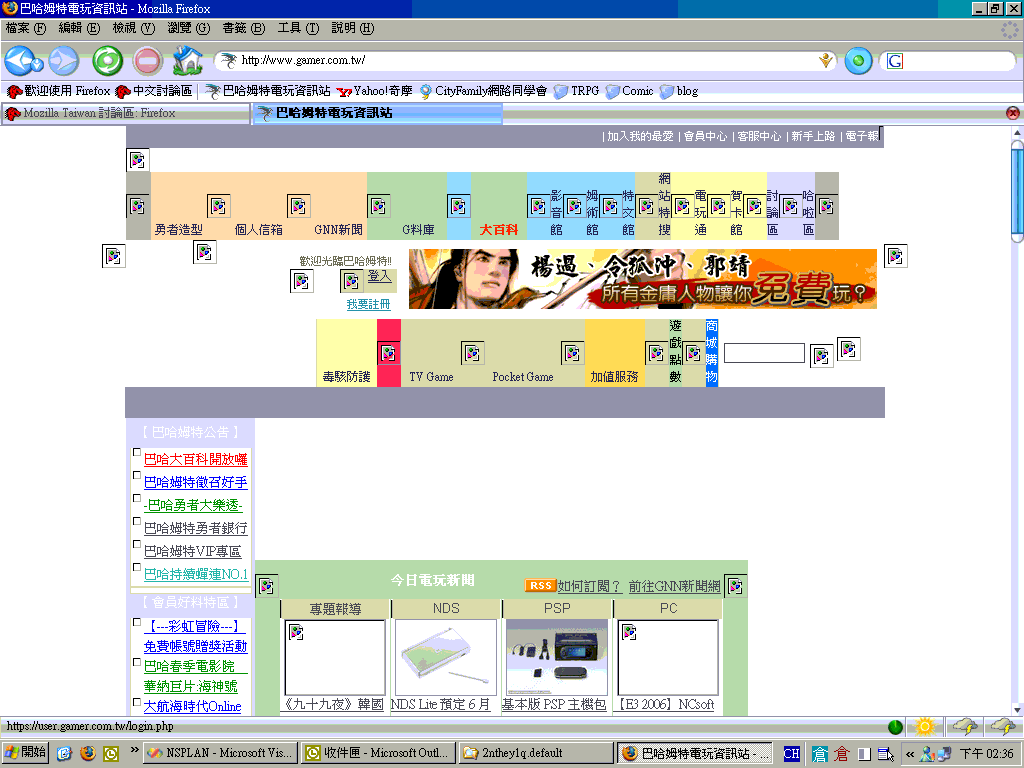
Task: Tick the checkbox beside 巴哈姆特VIP專區
Action: (x=137, y=545)
